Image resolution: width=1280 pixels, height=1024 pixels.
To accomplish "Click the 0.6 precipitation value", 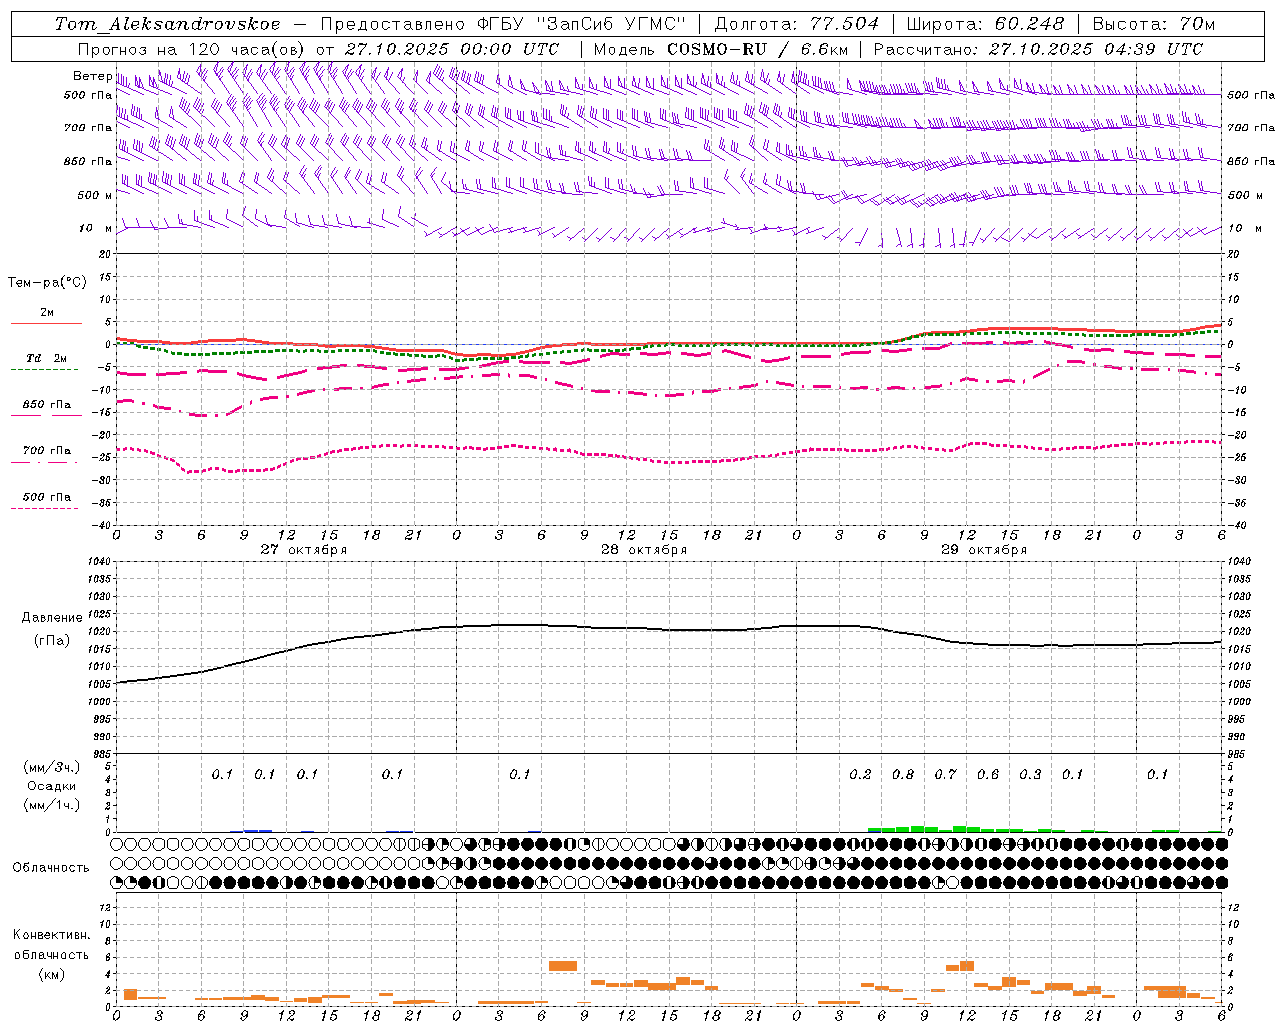I will [x=988, y=775].
